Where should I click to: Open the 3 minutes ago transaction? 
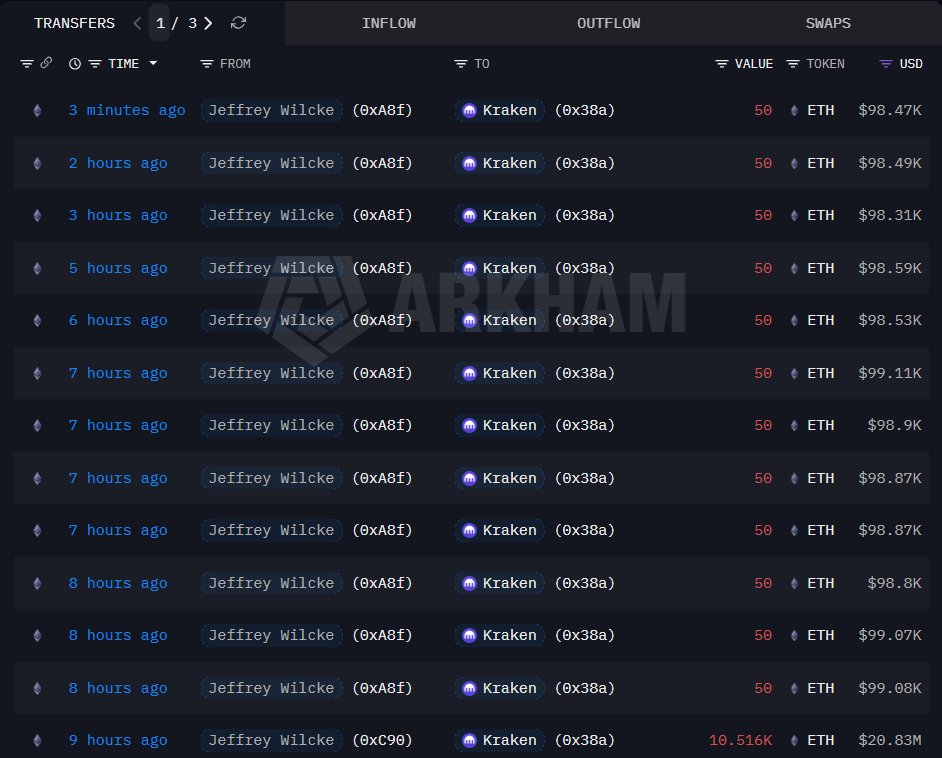coord(127,111)
